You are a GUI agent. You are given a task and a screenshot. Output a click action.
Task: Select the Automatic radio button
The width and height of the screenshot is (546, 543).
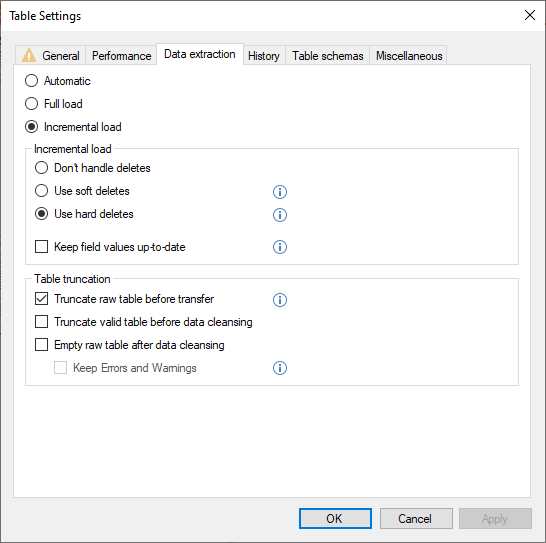click(31, 81)
